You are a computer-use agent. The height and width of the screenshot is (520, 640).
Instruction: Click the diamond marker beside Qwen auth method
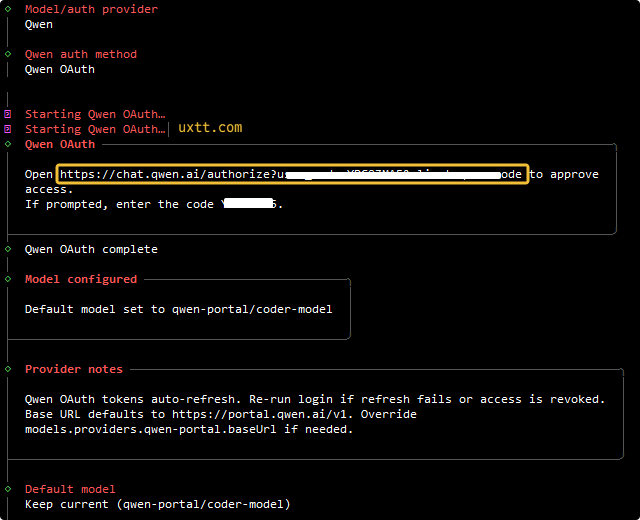pos(8,54)
